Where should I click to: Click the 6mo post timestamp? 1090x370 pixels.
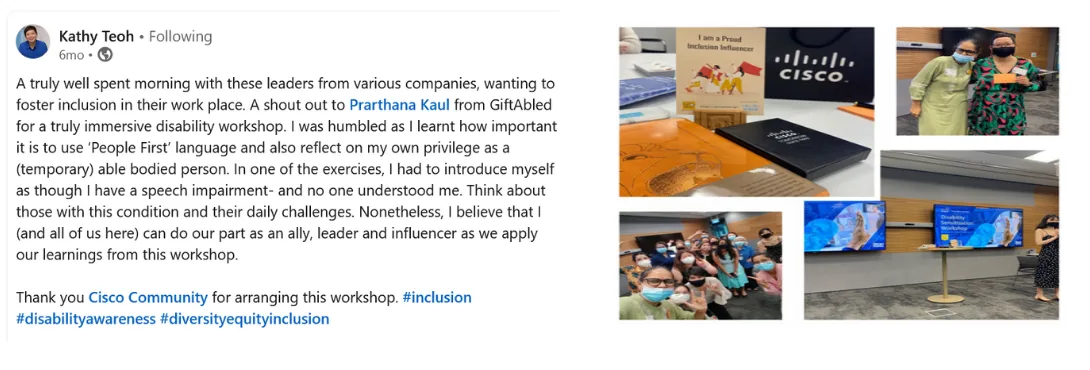coord(72,54)
